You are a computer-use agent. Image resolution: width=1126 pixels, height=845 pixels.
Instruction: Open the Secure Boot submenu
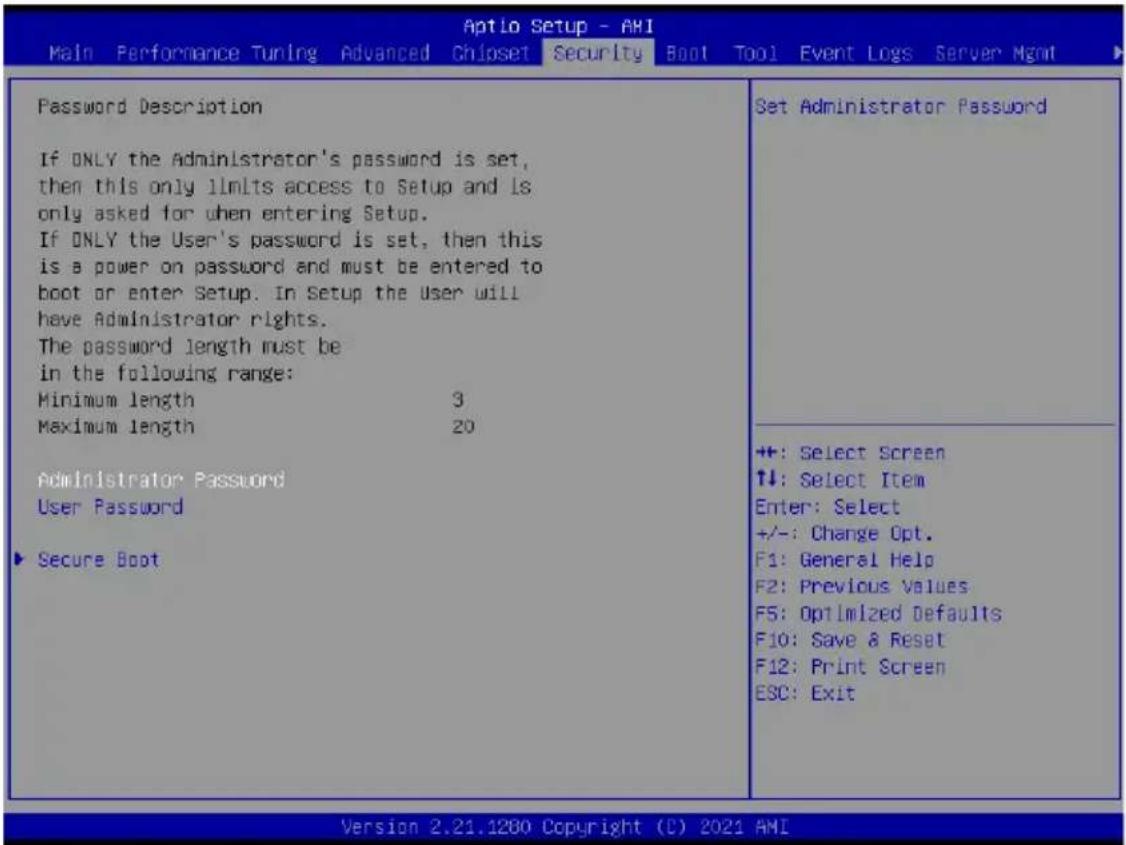(98, 560)
